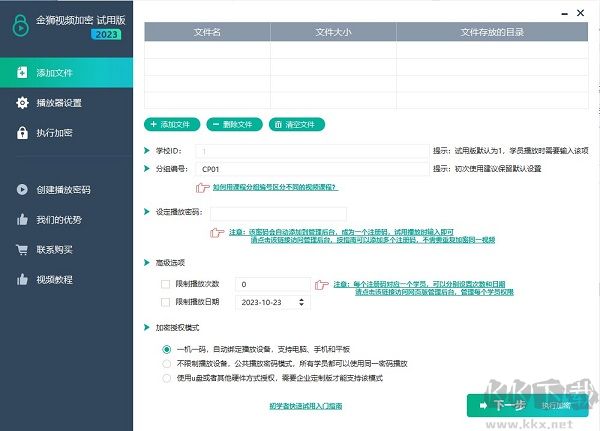
Task: Click the 分组编号 field showing CP01
Action: point(312,169)
